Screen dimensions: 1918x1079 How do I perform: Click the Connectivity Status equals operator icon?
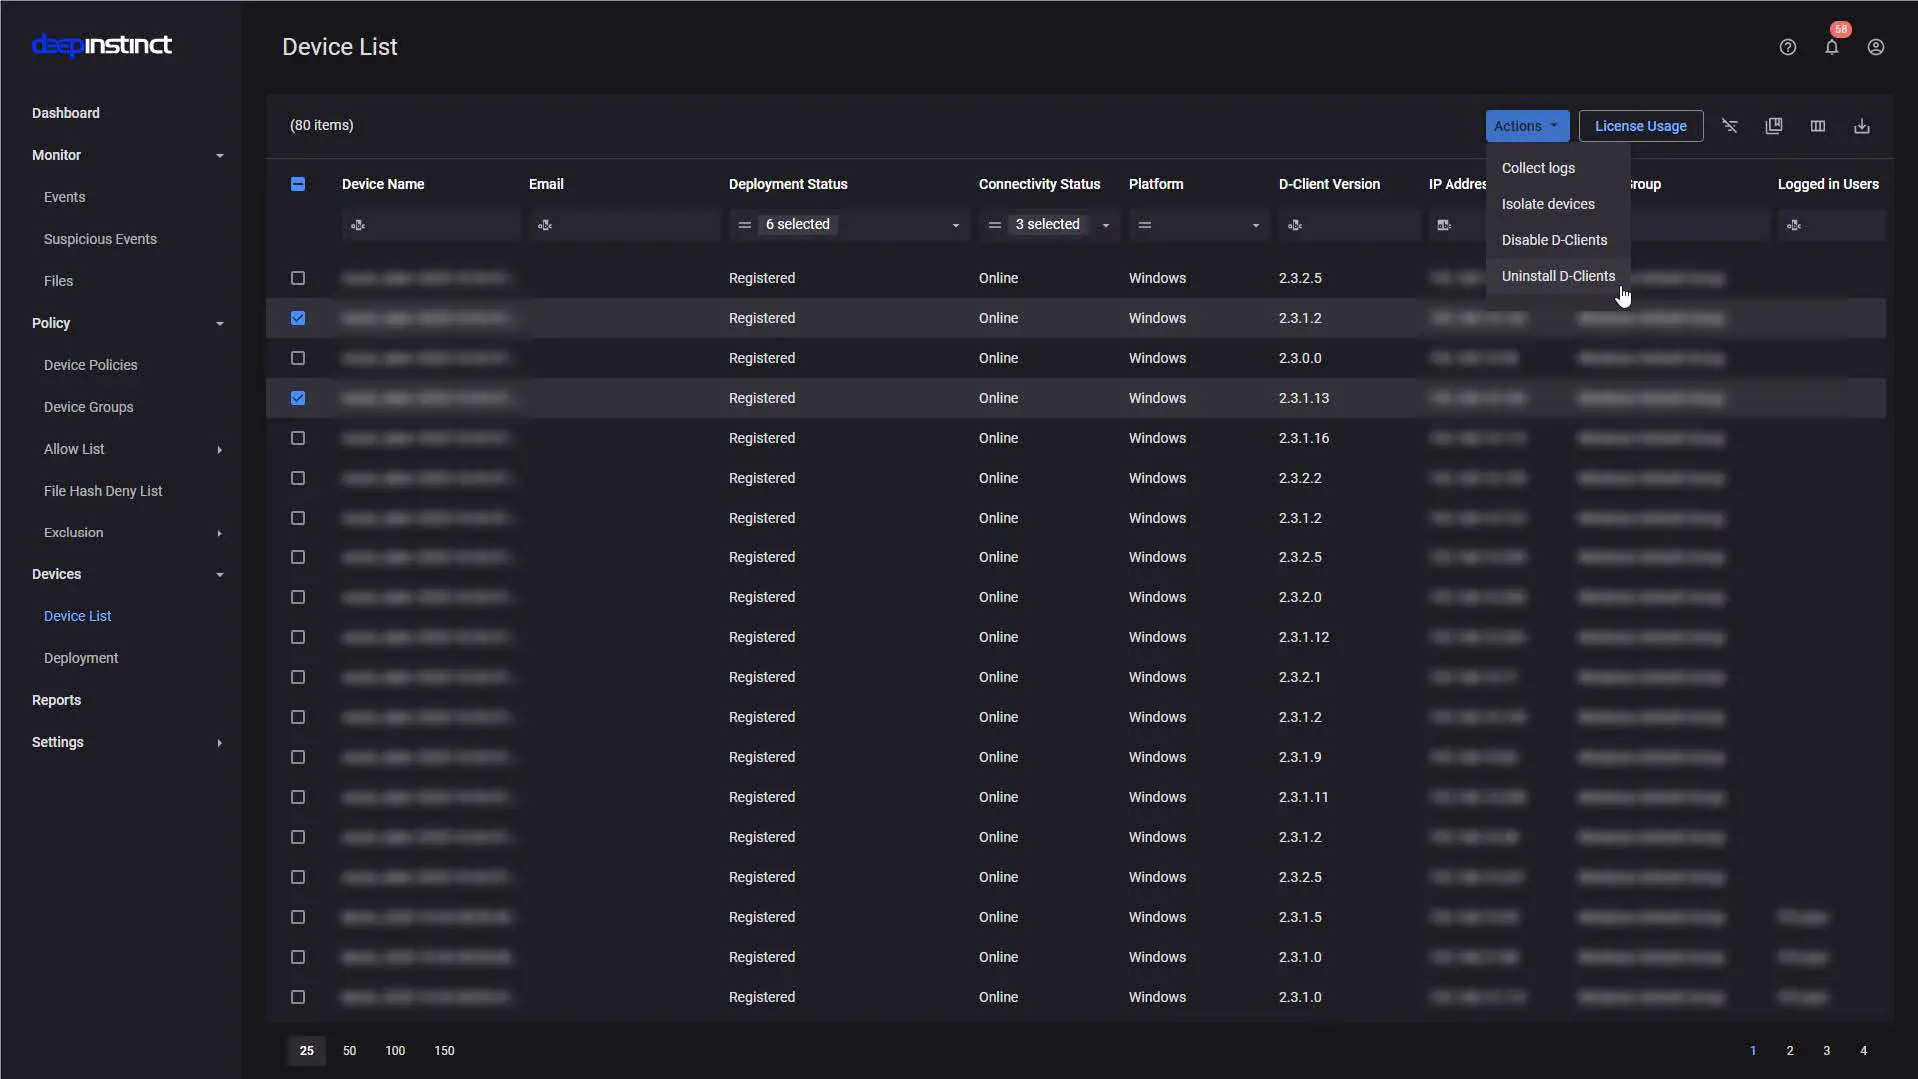tap(994, 225)
